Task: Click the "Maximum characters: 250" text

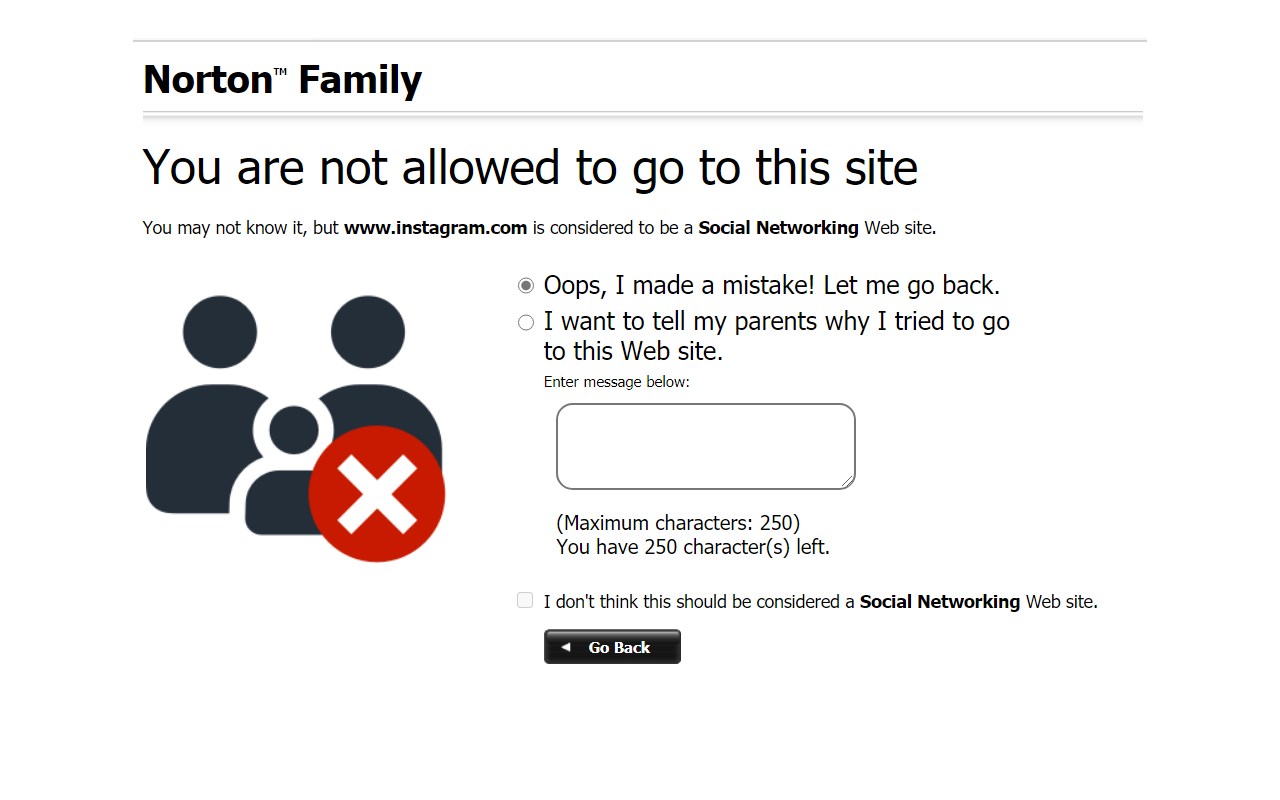Action: point(678,523)
